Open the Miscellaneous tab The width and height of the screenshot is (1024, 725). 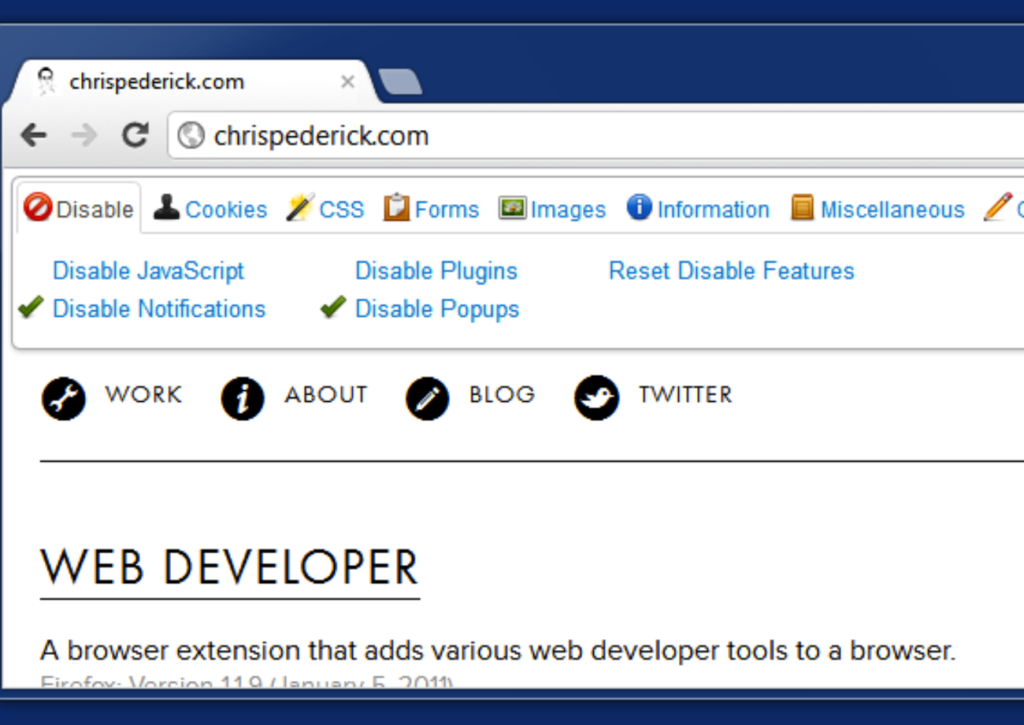pos(877,209)
